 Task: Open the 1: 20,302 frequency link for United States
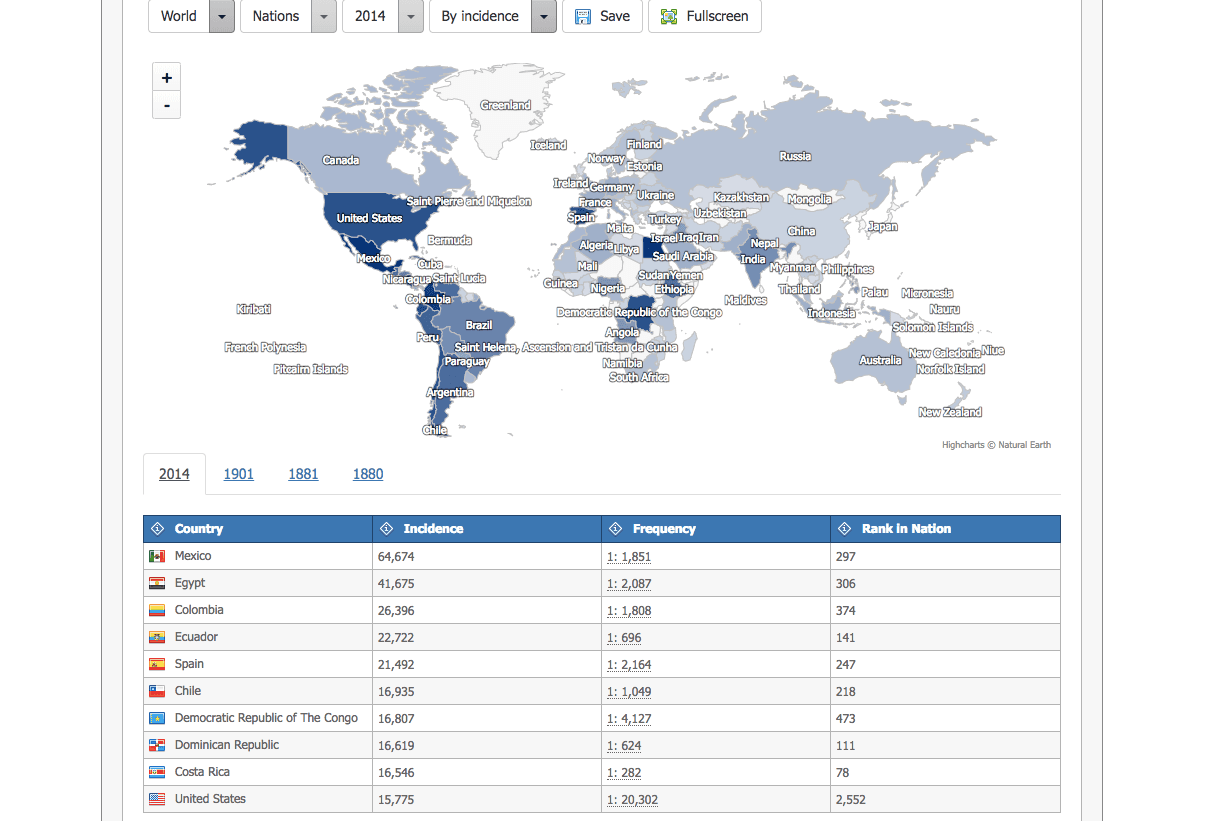click(x=632, y=799)
